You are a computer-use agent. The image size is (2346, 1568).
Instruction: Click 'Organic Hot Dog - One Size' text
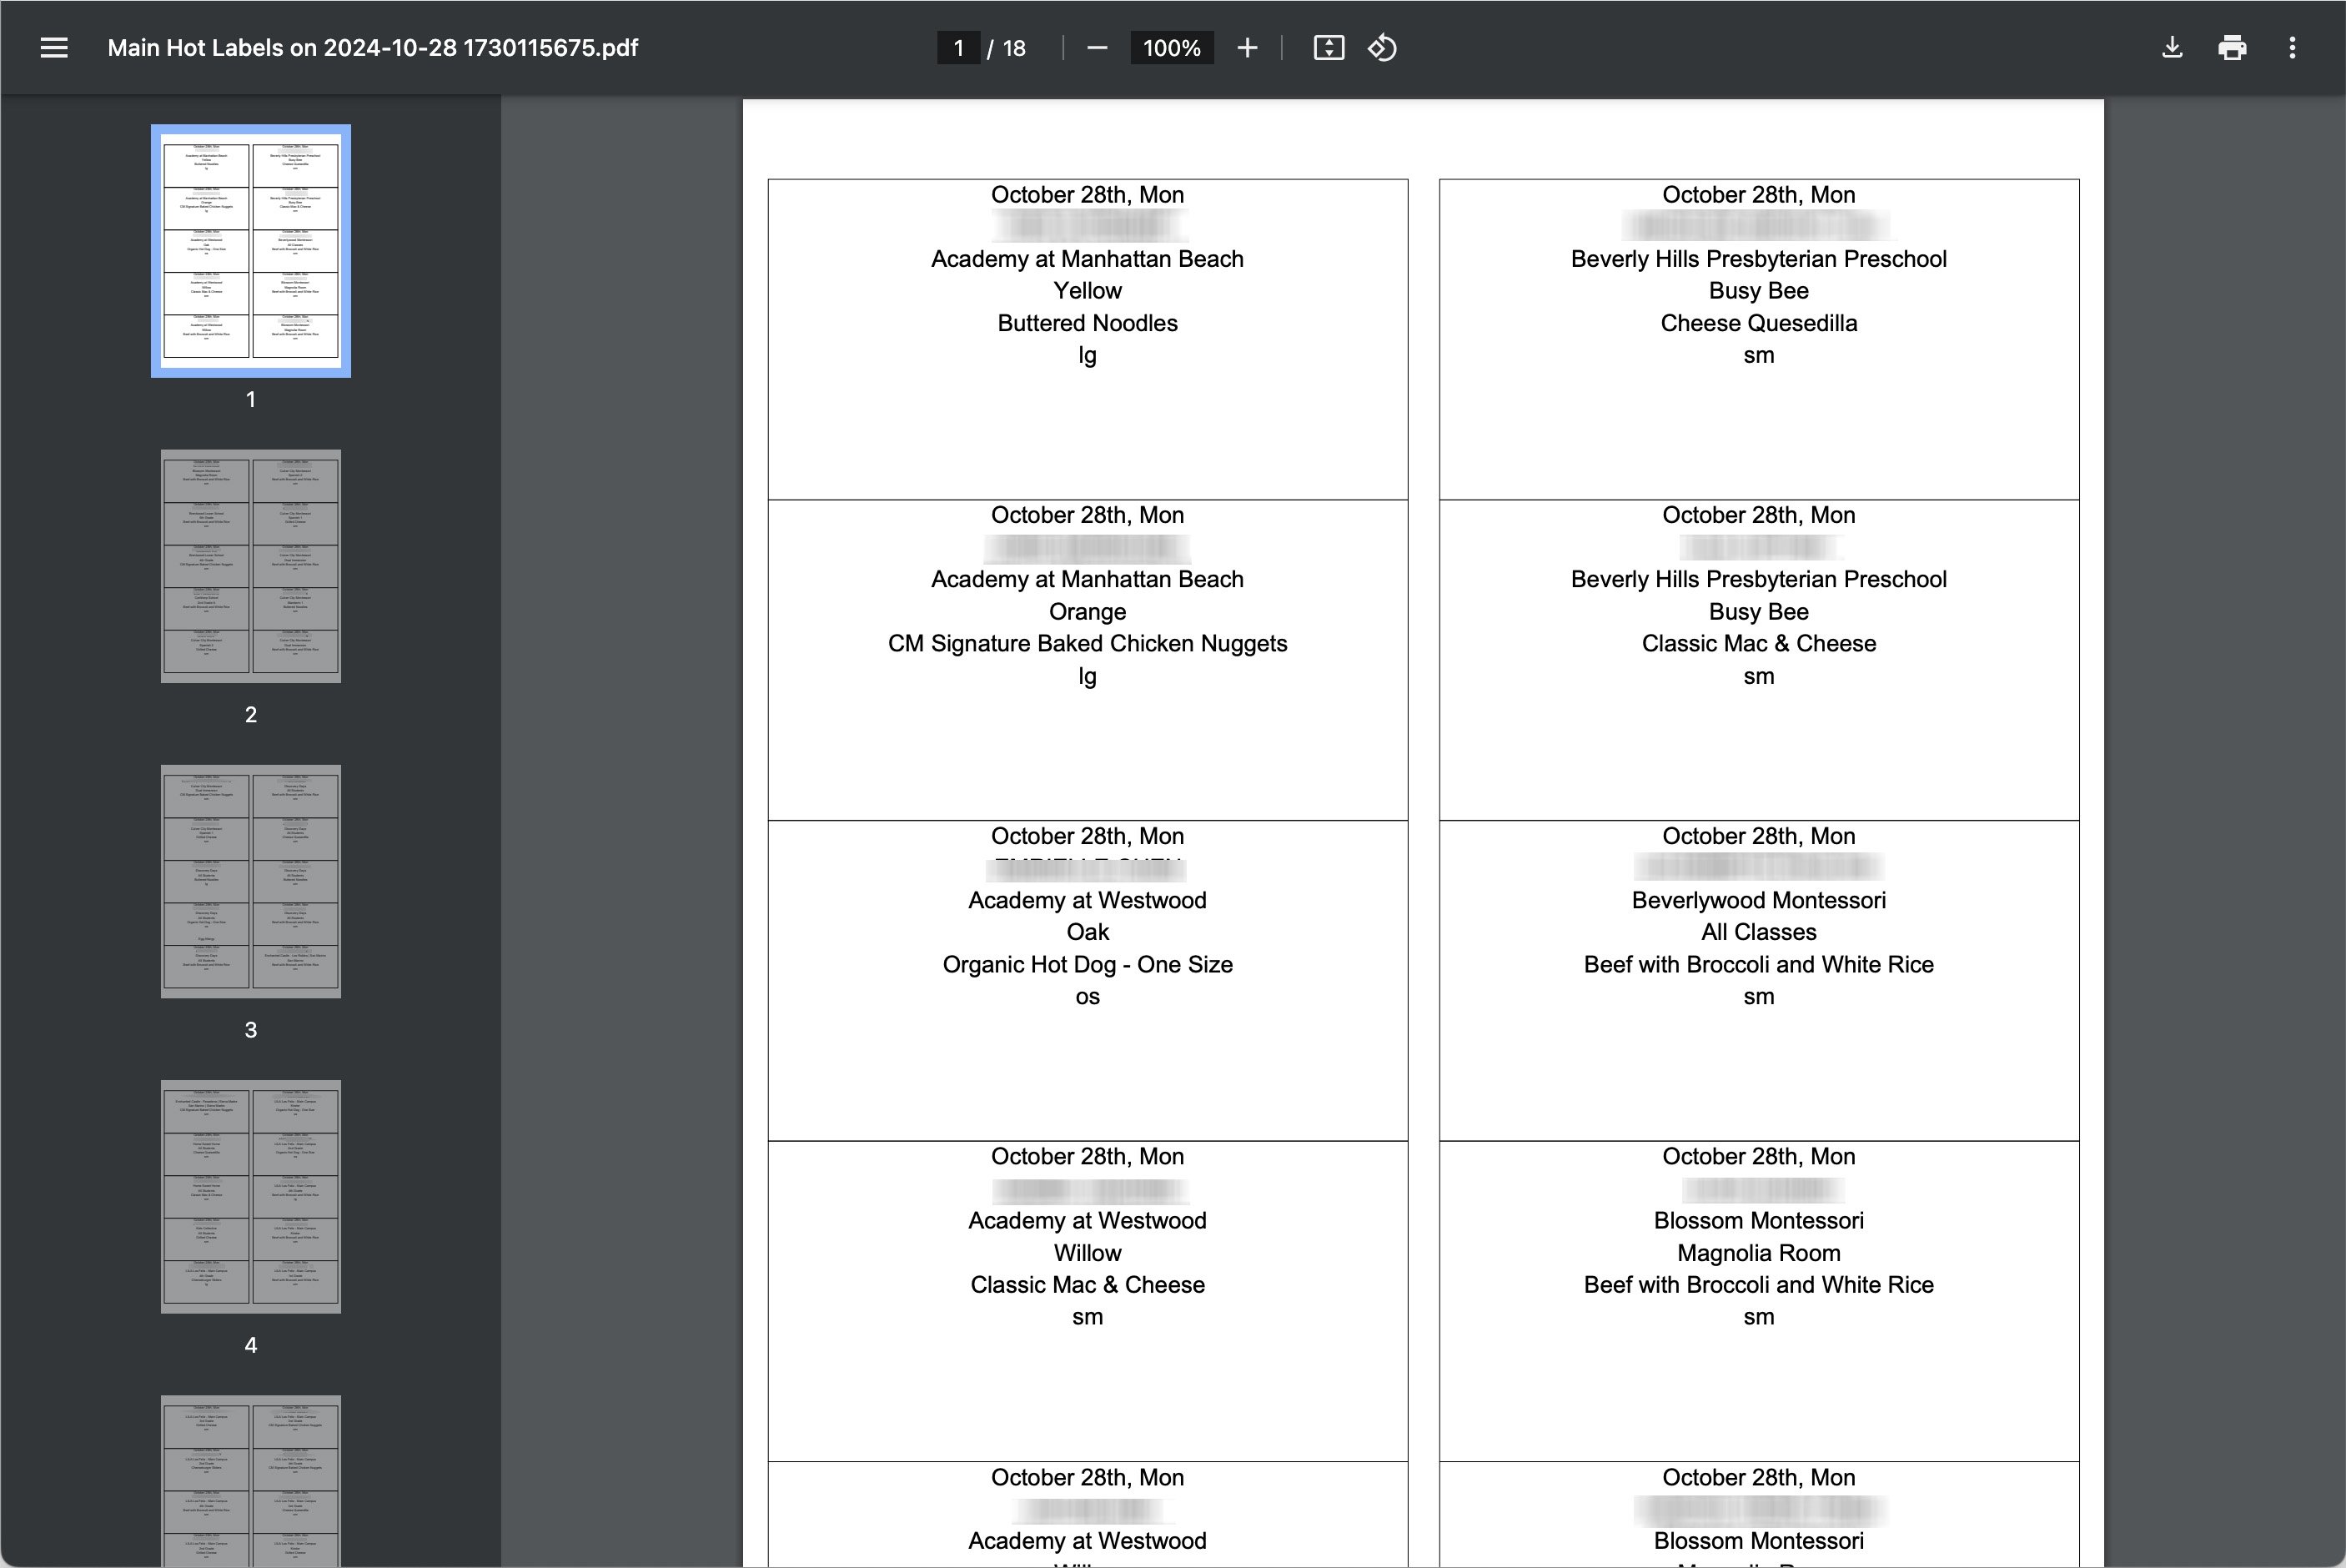[x=1087, y=964]
